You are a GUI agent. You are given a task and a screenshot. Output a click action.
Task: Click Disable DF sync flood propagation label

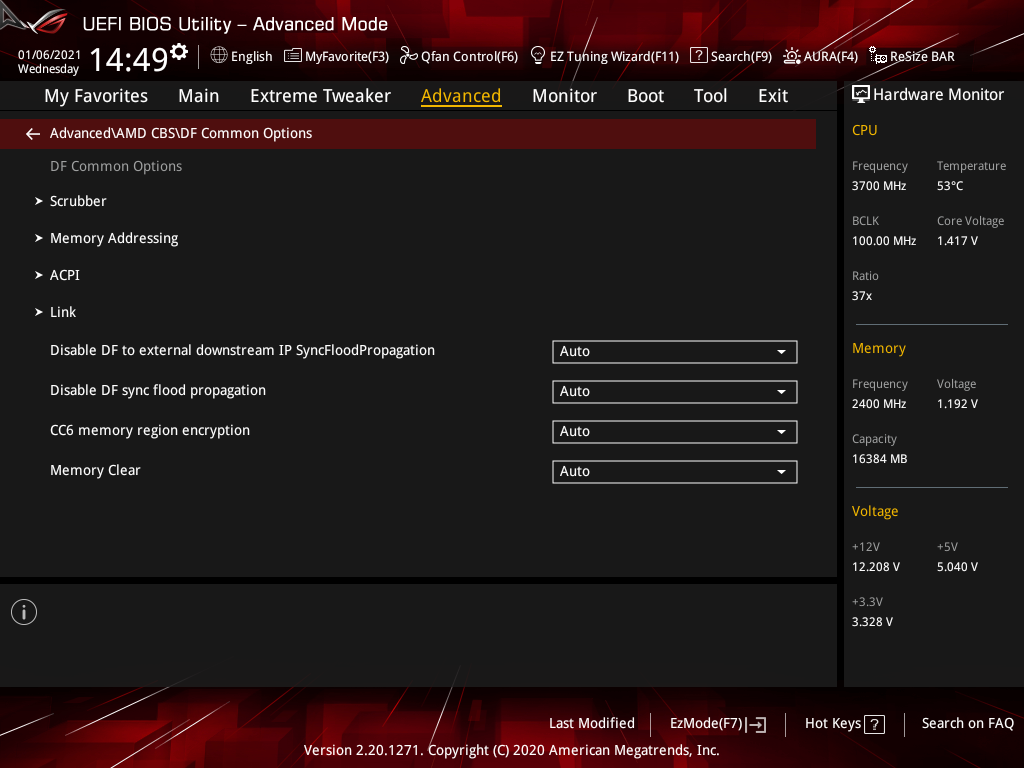pos(158,391)
